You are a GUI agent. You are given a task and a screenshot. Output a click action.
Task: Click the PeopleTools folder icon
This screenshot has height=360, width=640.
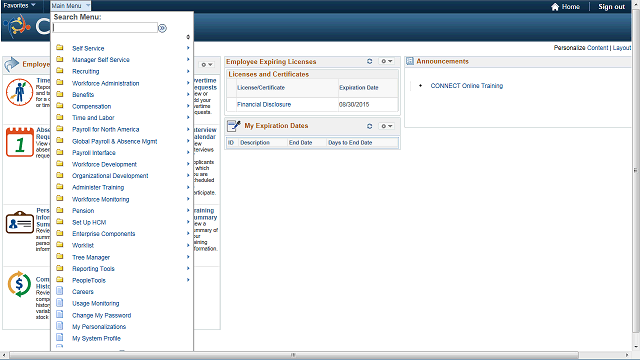[x=60, y=280]
